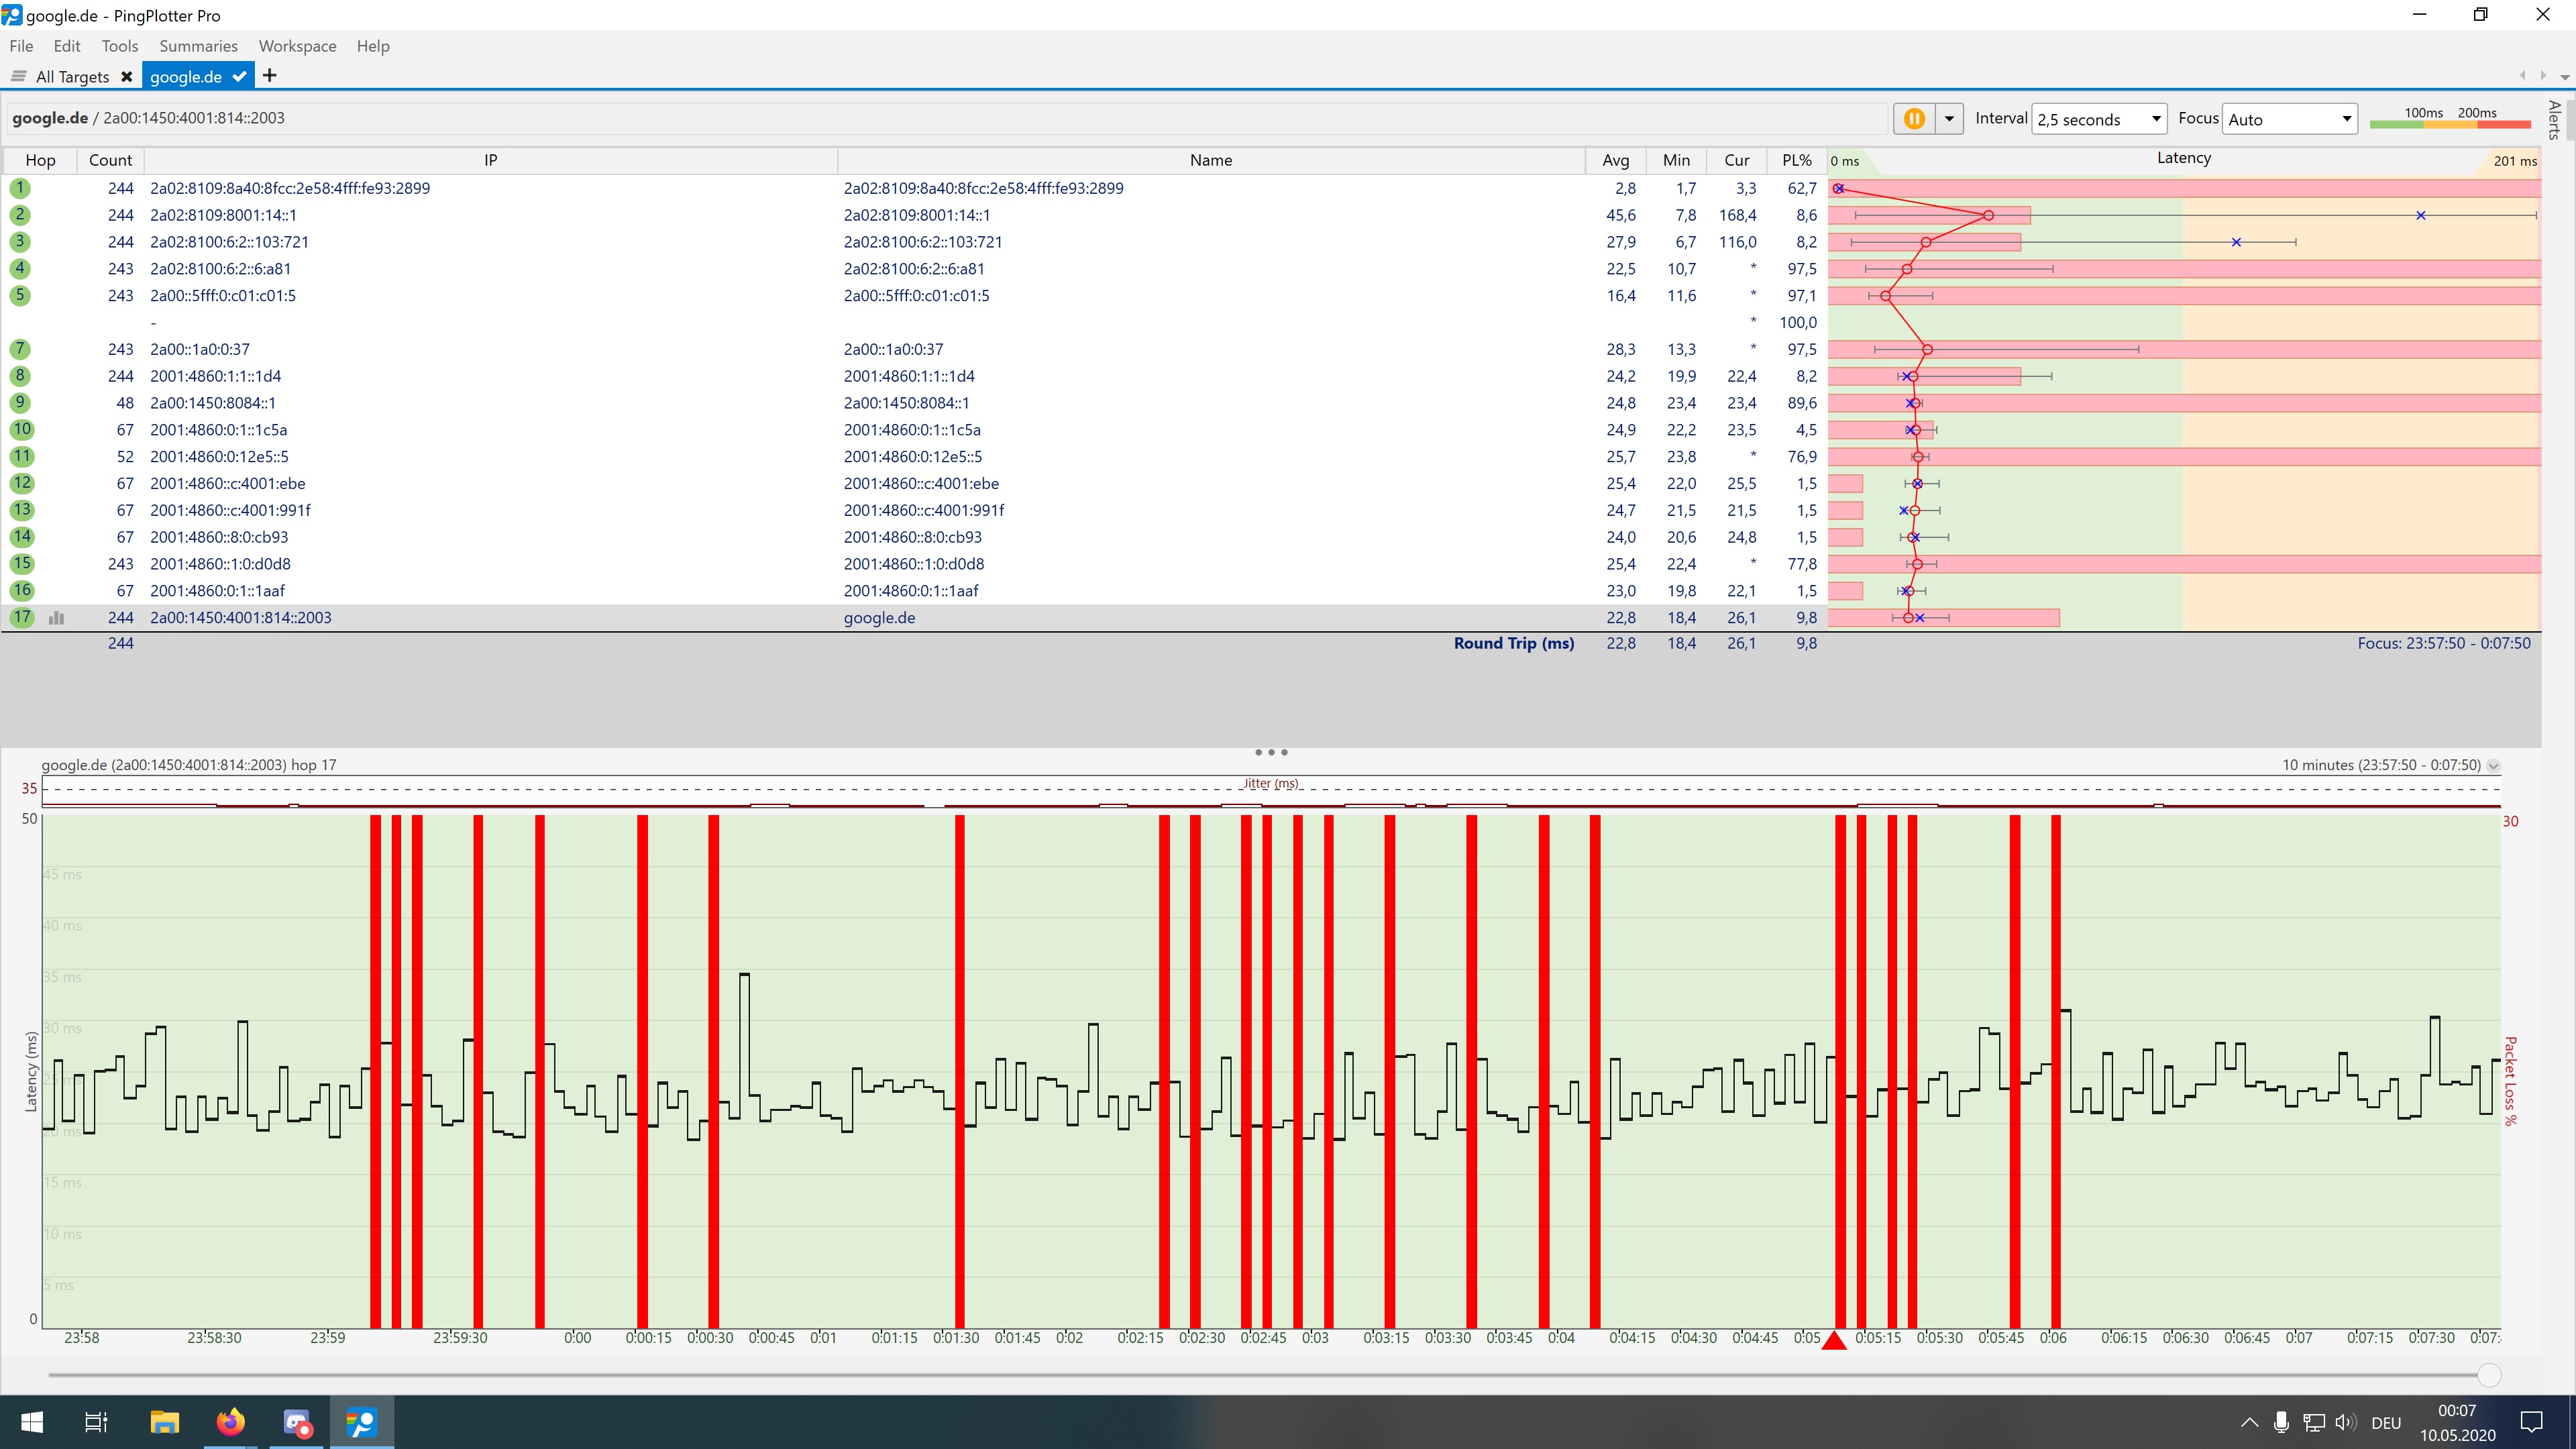Image resolution: width=2576 pixels, height=1449 pixels.
Task: Close the All Targets tab
Action: [x=127, y=77]
